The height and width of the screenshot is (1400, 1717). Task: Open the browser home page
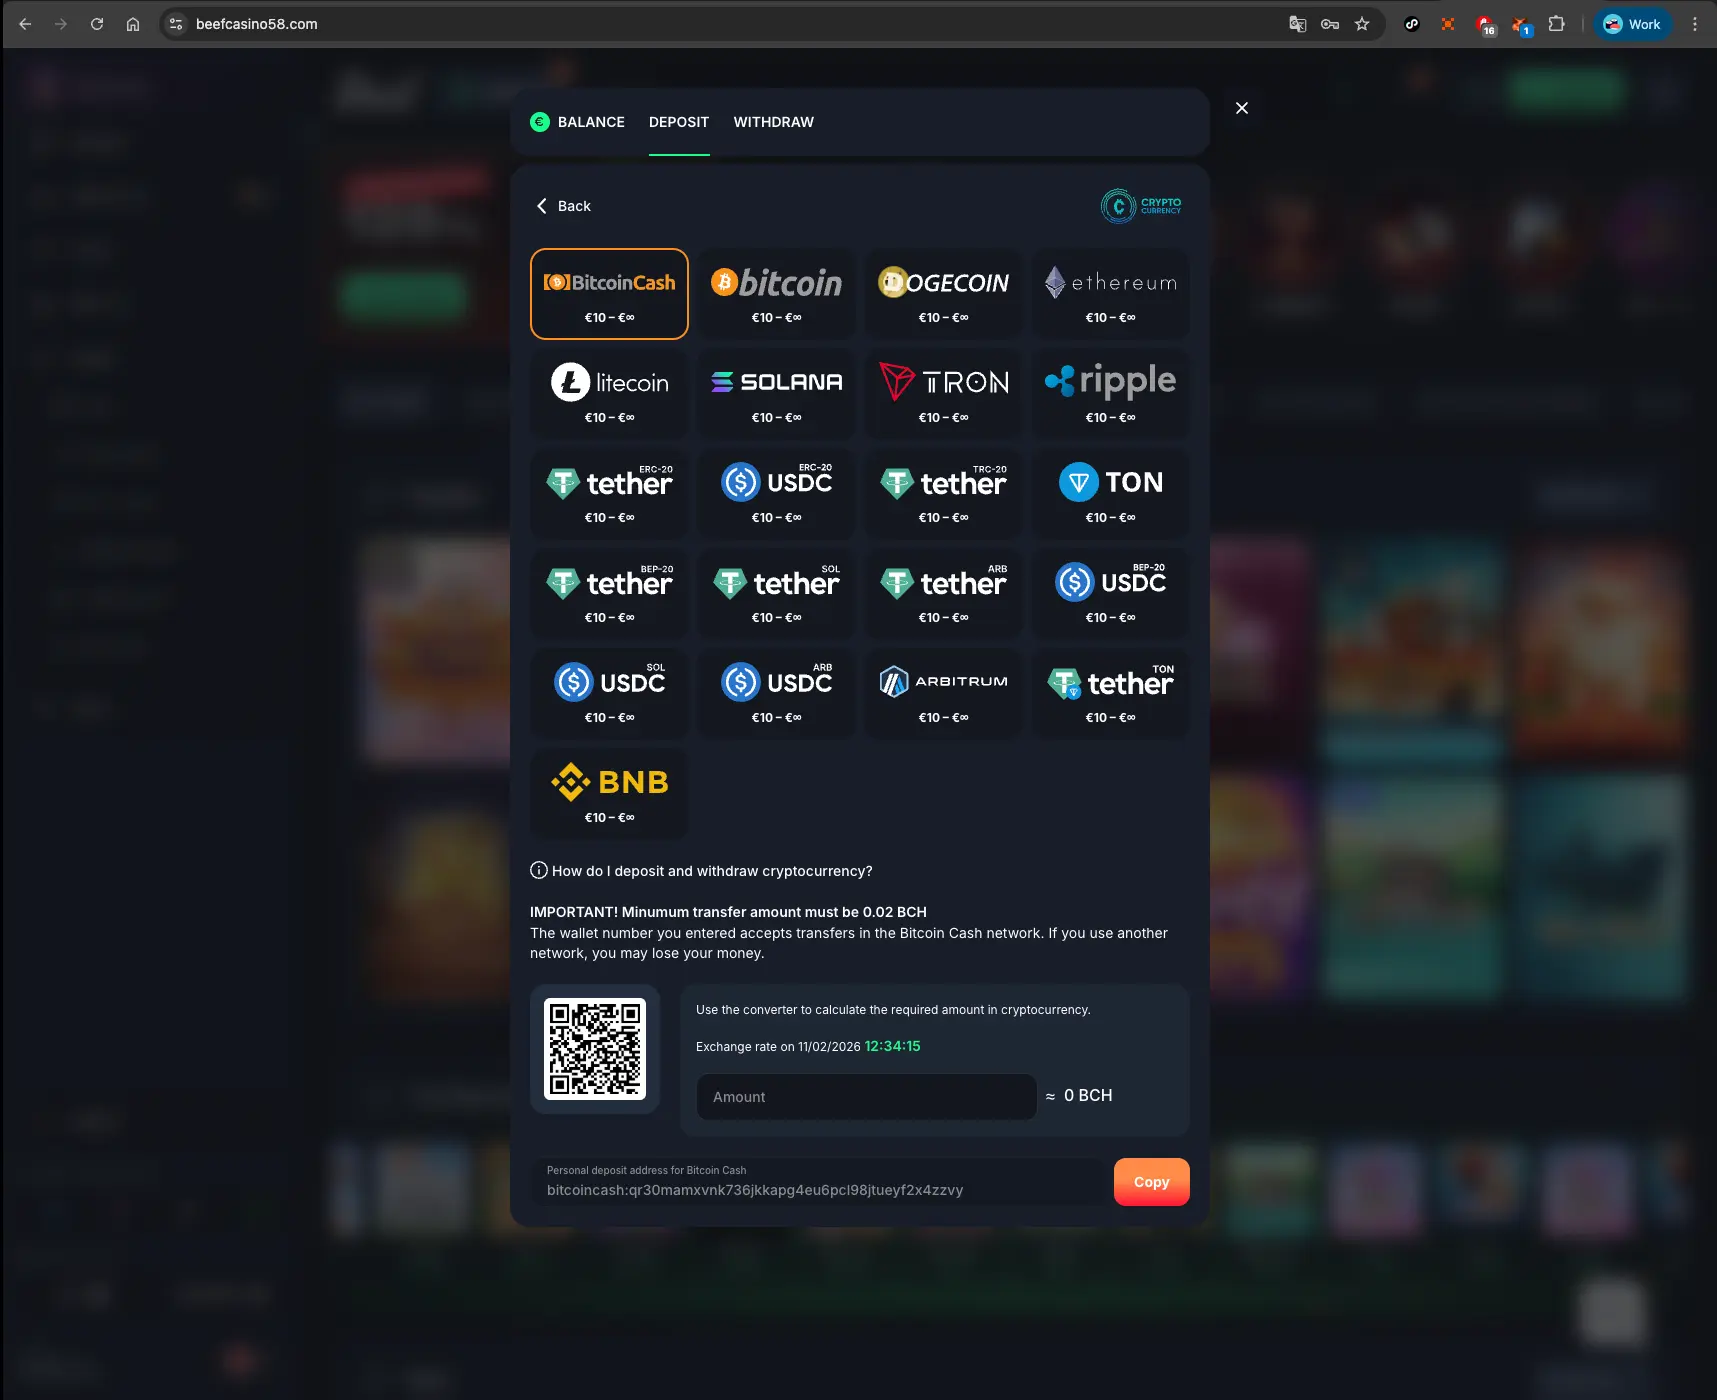click(x=133, y=24)
